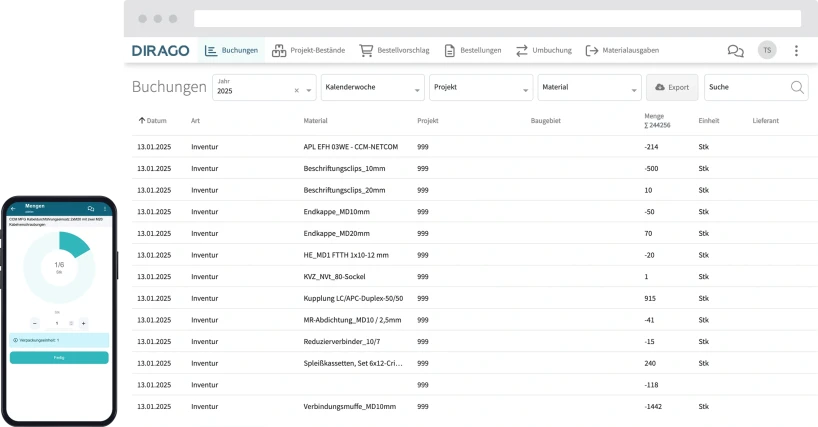This screenshot has height=427, width=818.
Task: Switch to the Projekt-Bestände tab
Action: tap(311, 50)
